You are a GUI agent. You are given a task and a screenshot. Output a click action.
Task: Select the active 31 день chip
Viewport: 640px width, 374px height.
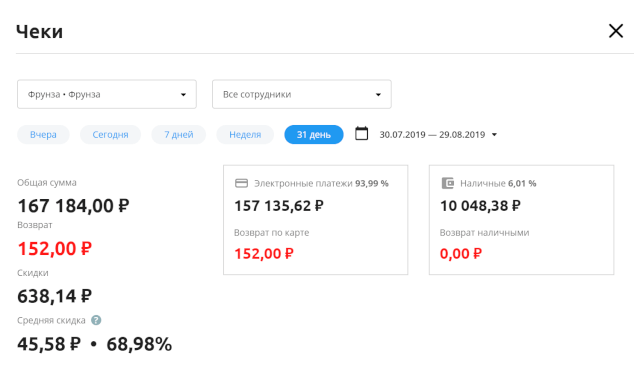pos(313,134)
